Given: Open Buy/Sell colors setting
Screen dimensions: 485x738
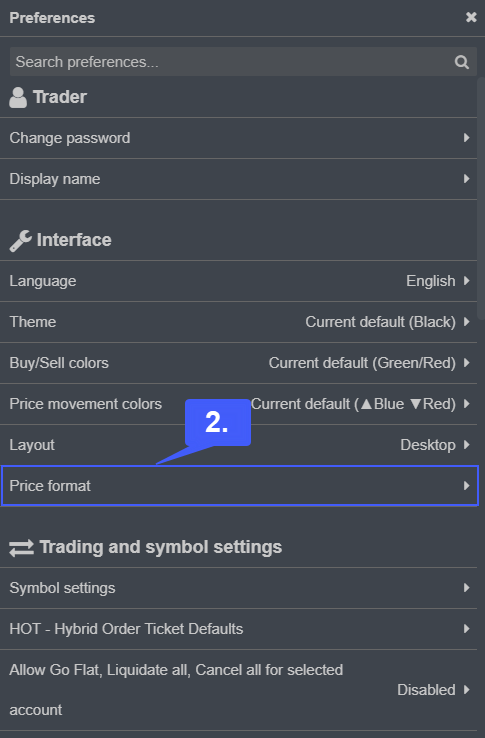Looking at the screenshot, I should coord(238,363).
